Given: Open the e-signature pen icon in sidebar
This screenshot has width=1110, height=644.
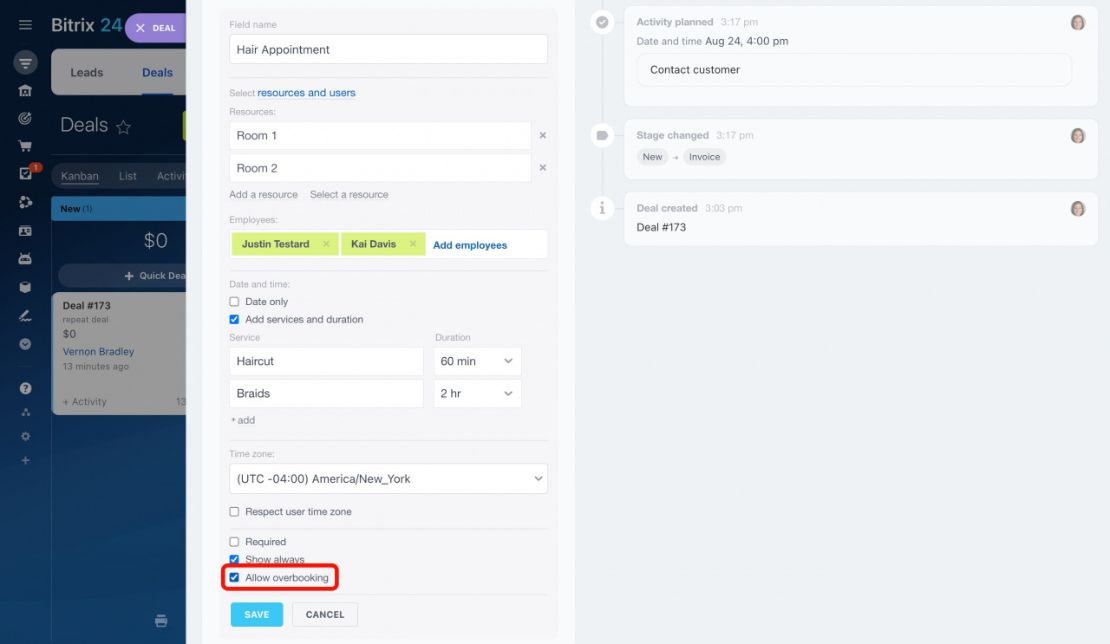Looking at the screenshot, I should click(25, 316).
